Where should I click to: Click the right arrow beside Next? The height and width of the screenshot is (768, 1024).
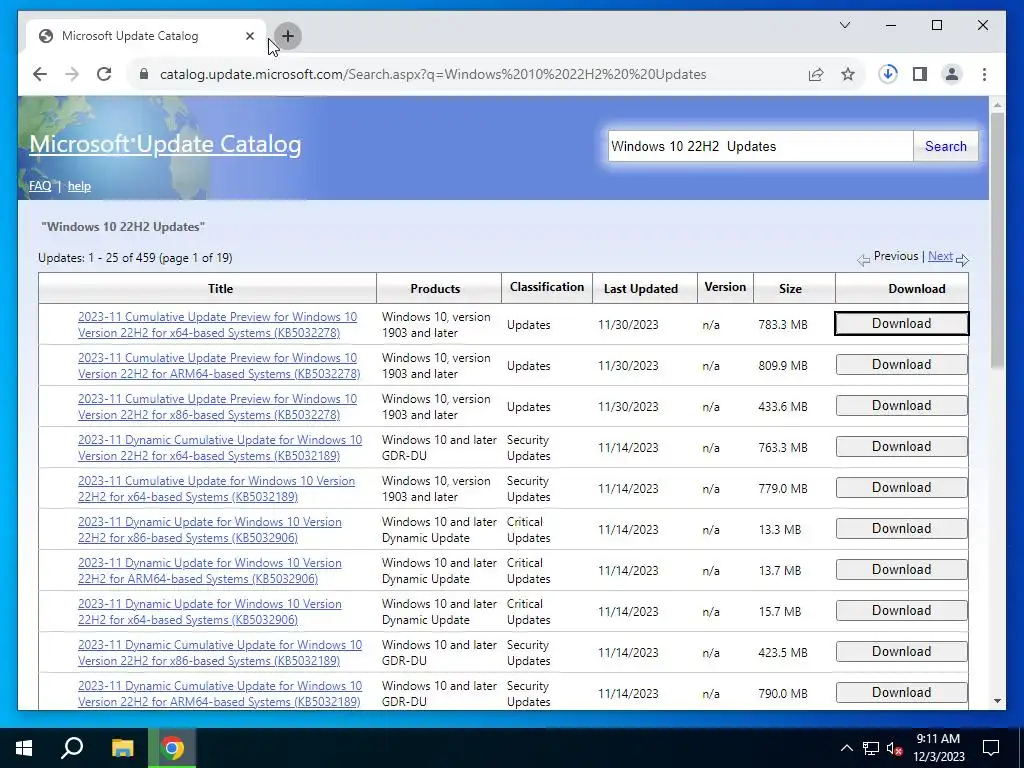click(x=962, y=260)
